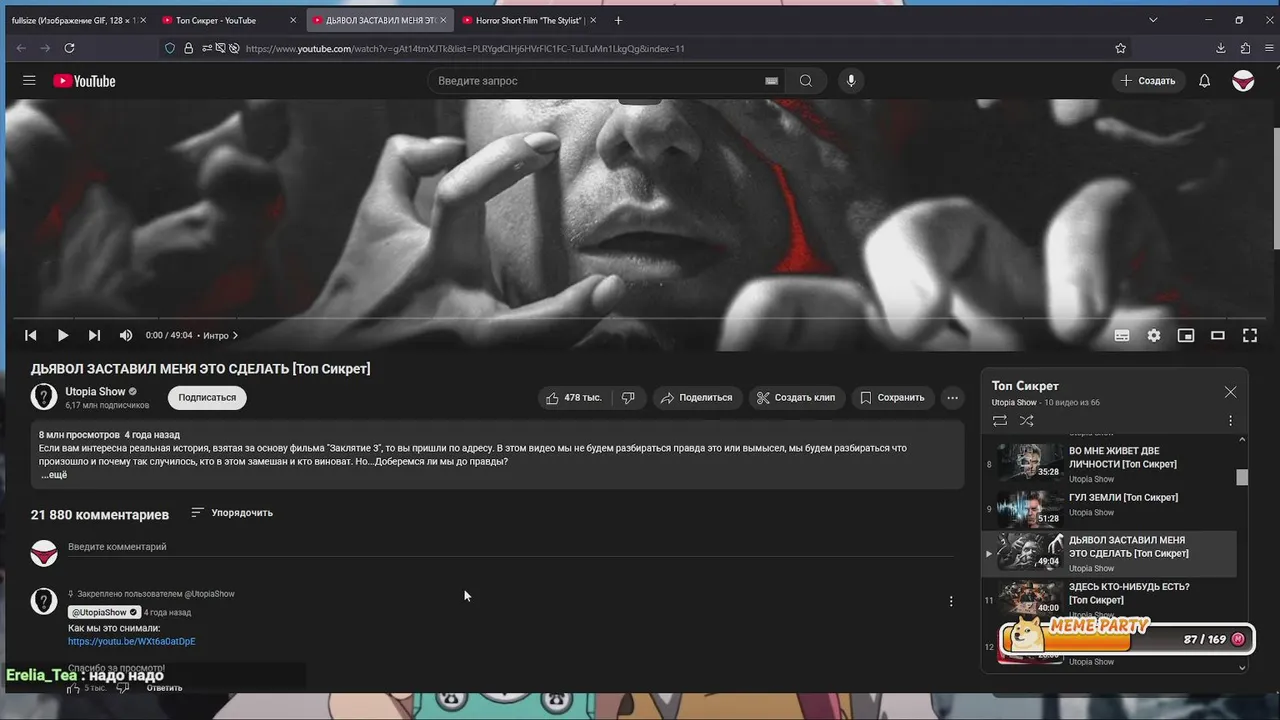
Task: Open YouTube notifications bell
Action: tap(1205, 81)
